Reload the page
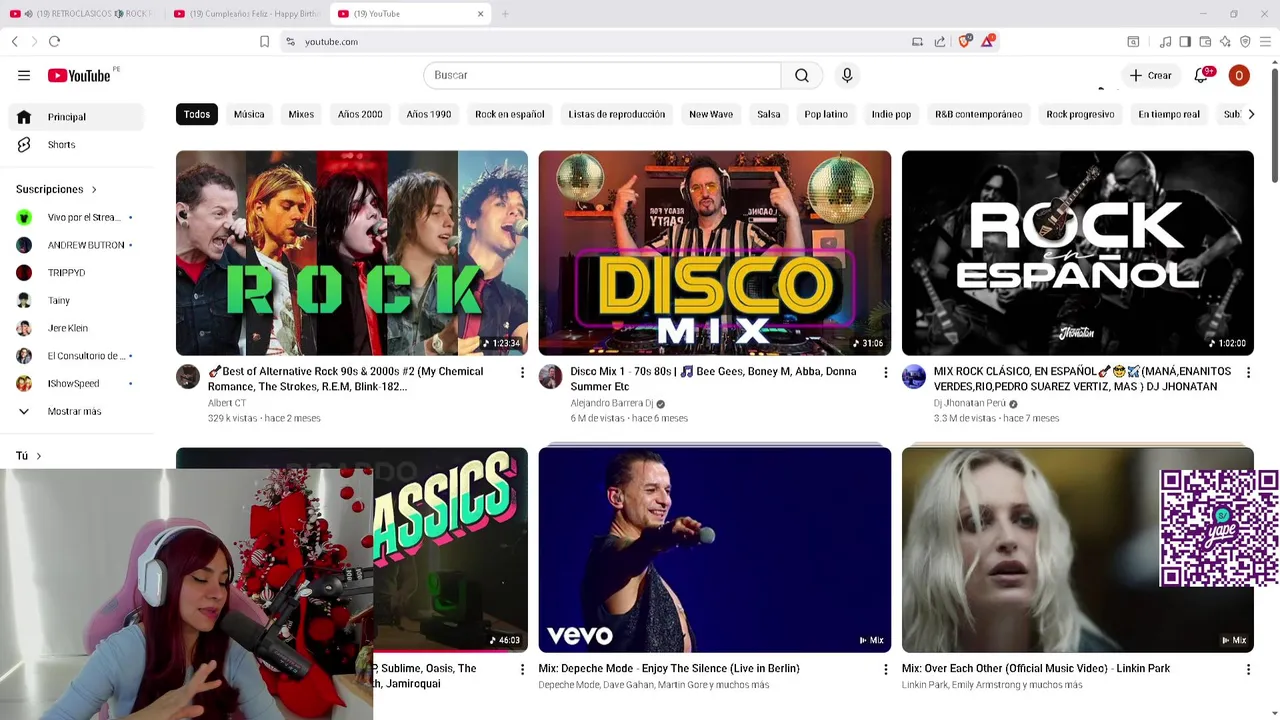Viewport: 1280px width, 720px height. 54,41
